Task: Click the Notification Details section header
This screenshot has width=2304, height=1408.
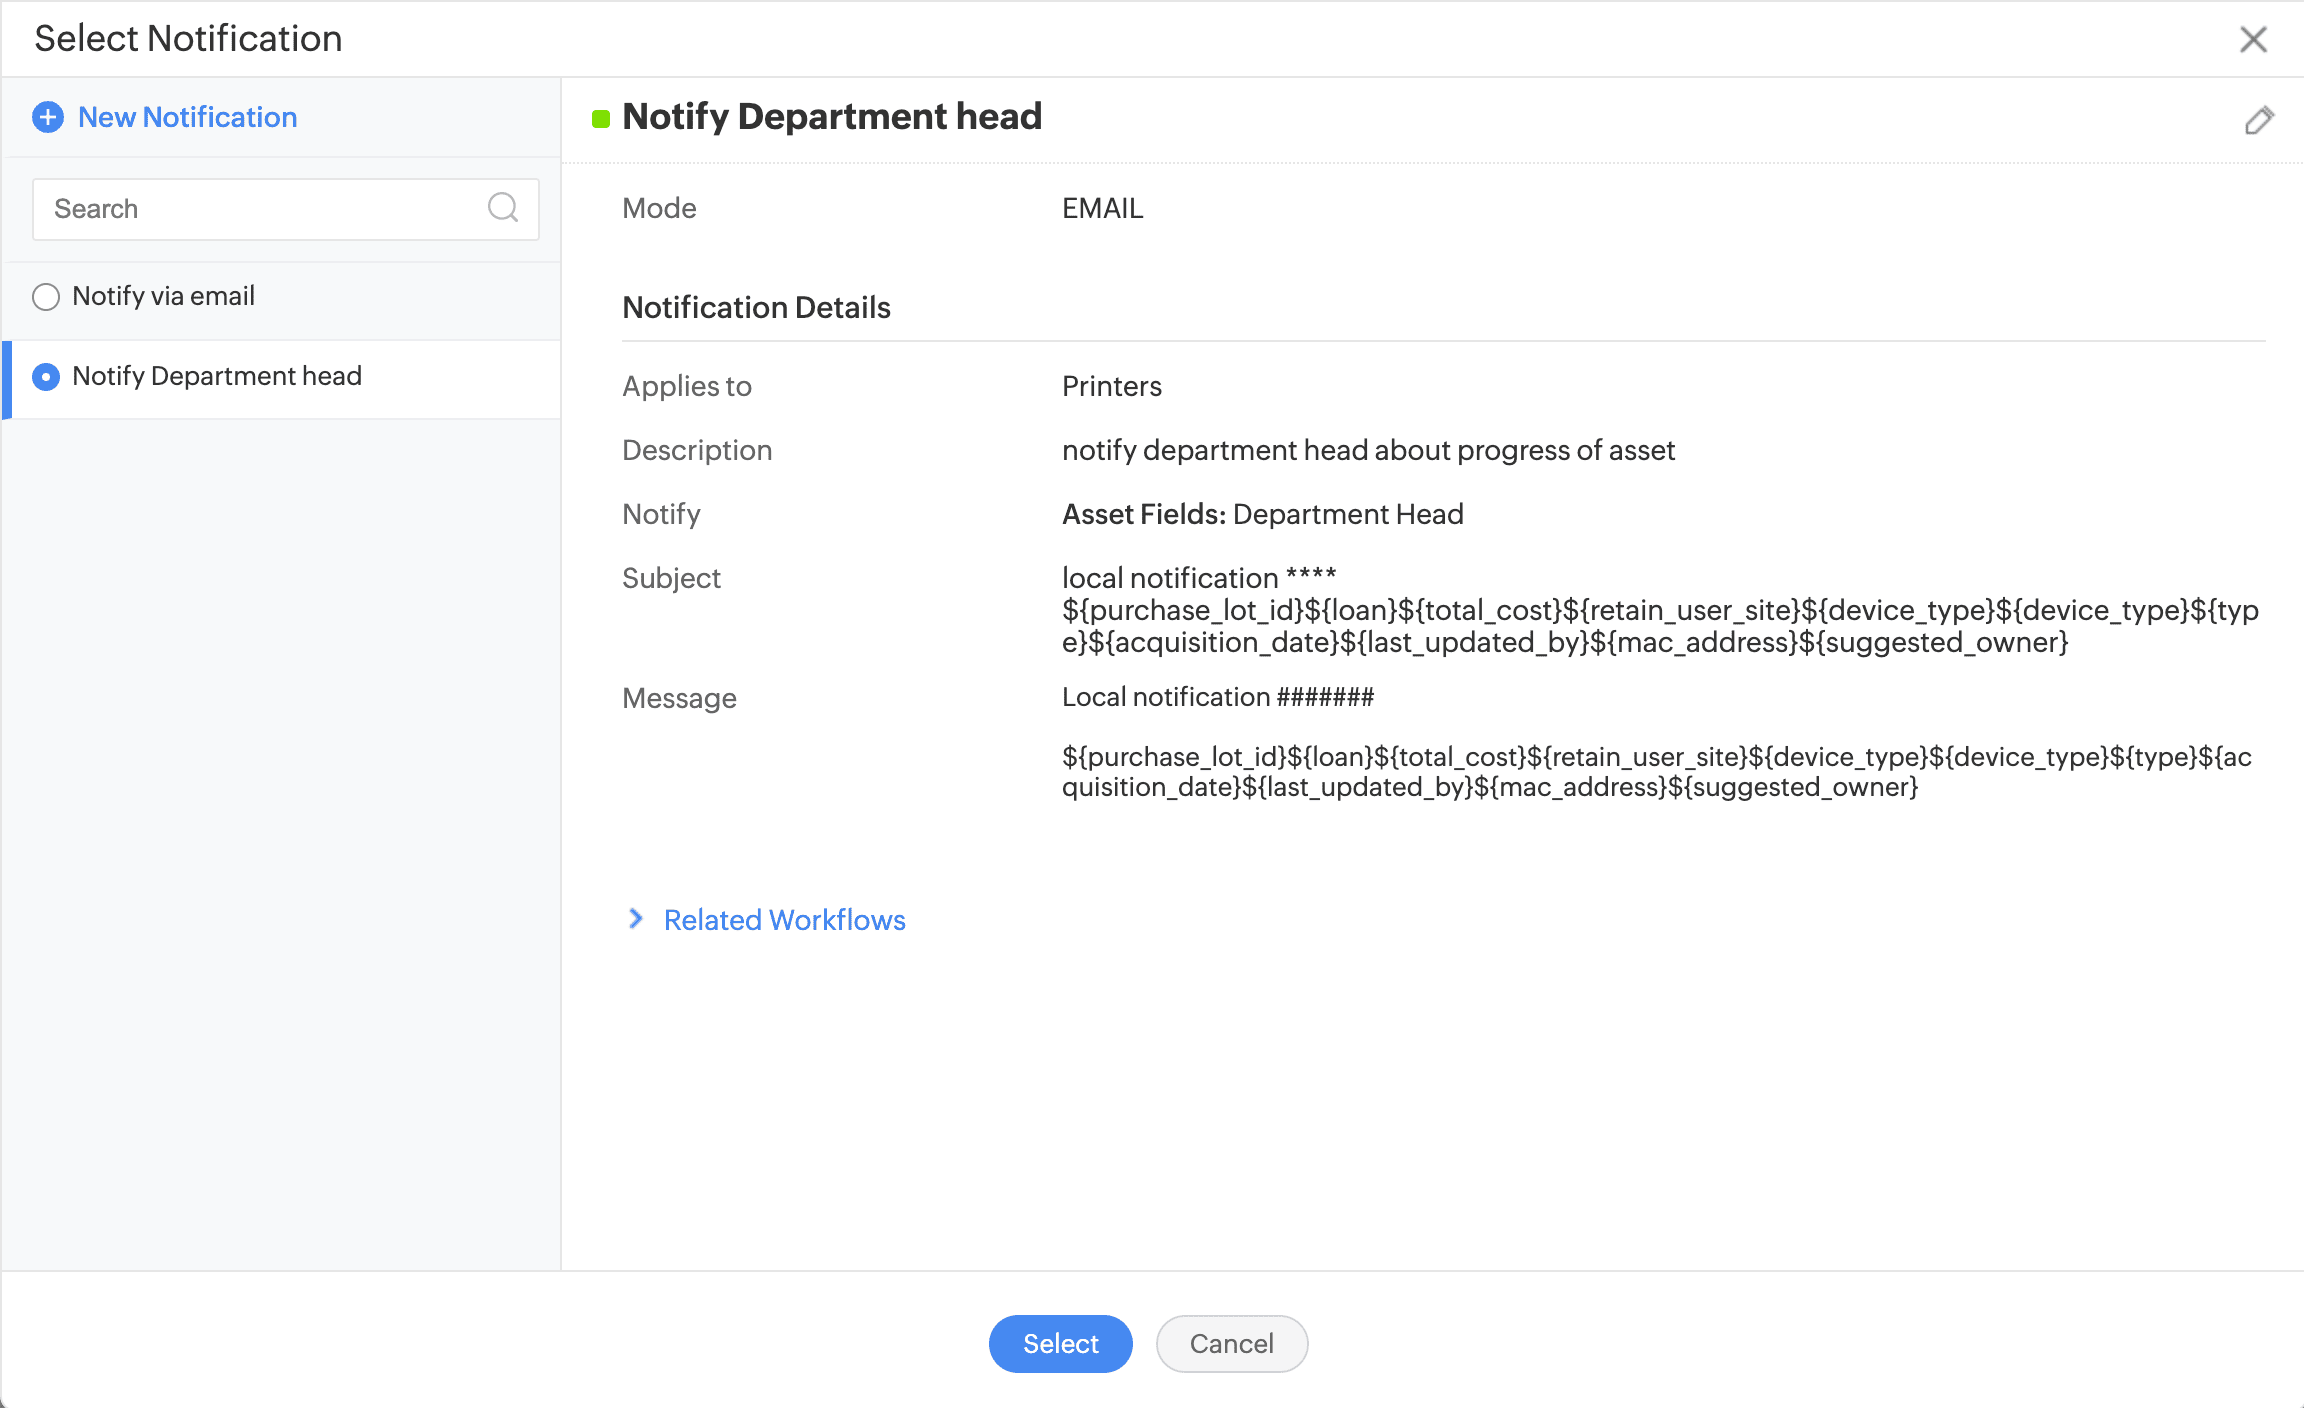Action: (756, 307)
